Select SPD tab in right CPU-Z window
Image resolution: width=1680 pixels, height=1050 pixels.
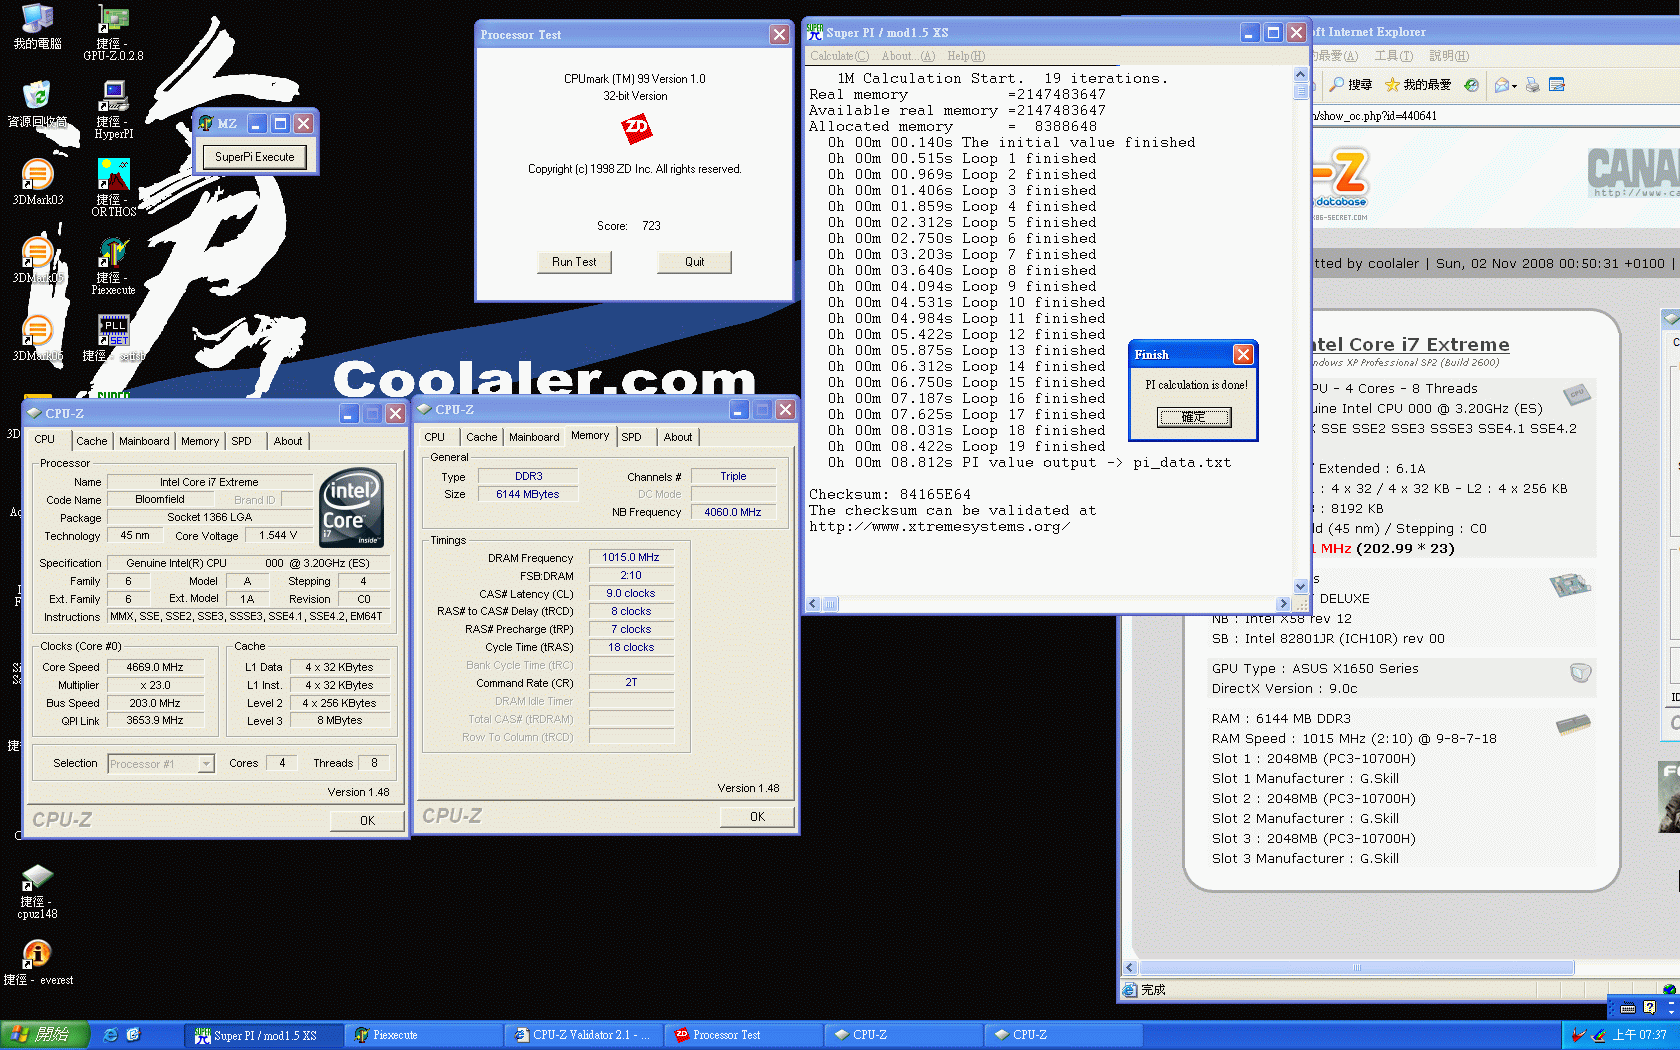[x=631, y=437]
